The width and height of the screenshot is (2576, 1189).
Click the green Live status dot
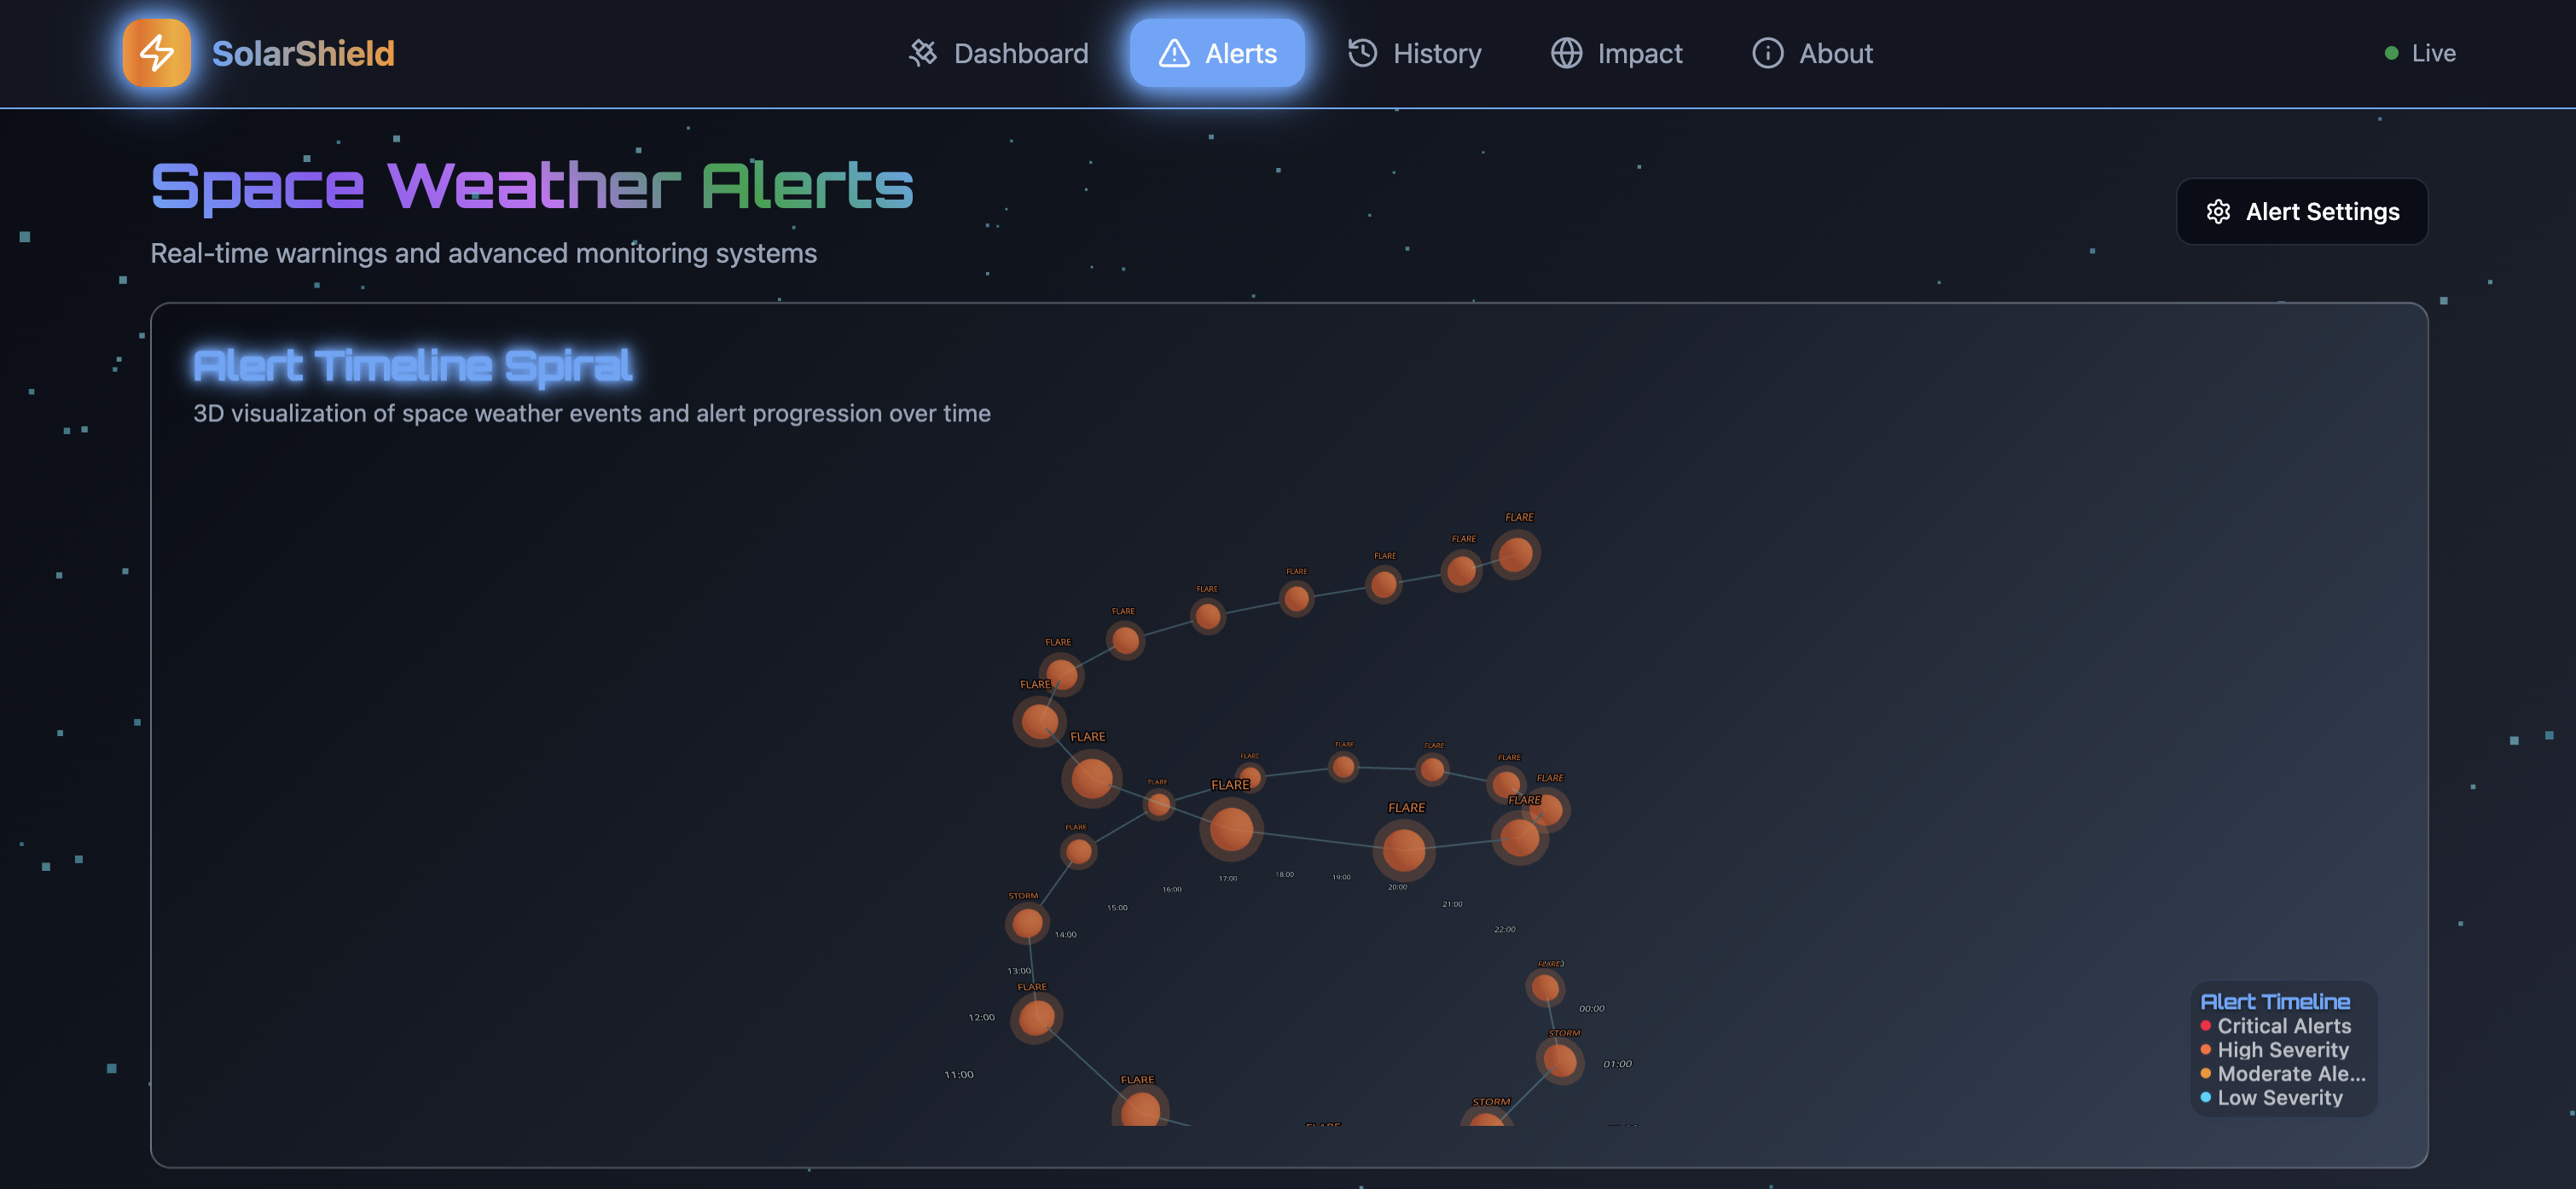coord(2390,53)
